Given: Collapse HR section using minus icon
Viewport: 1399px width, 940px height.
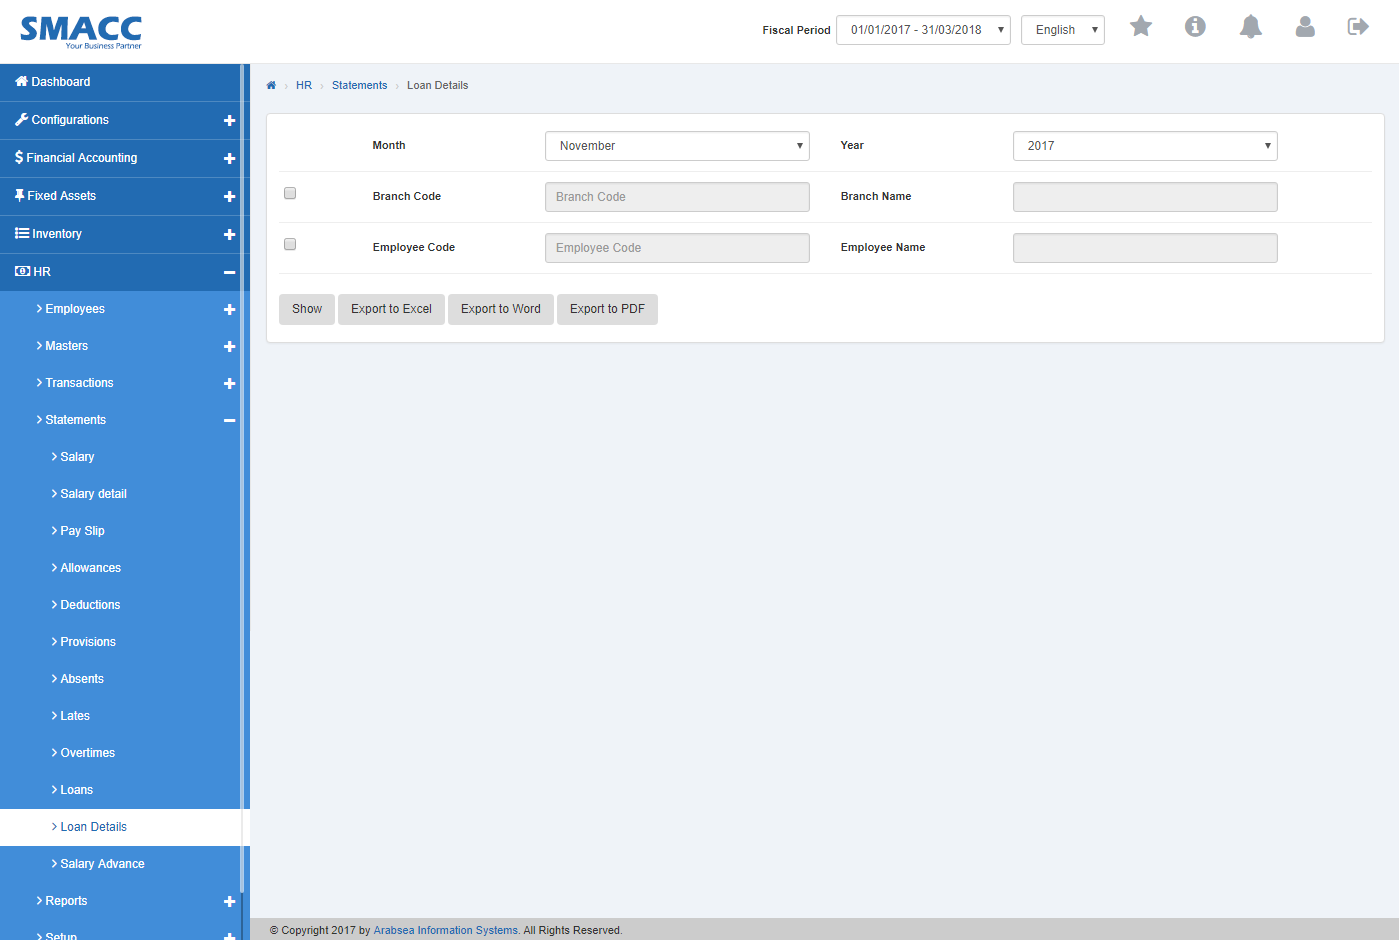Looking at the screenshot, I should coord(229,273).
